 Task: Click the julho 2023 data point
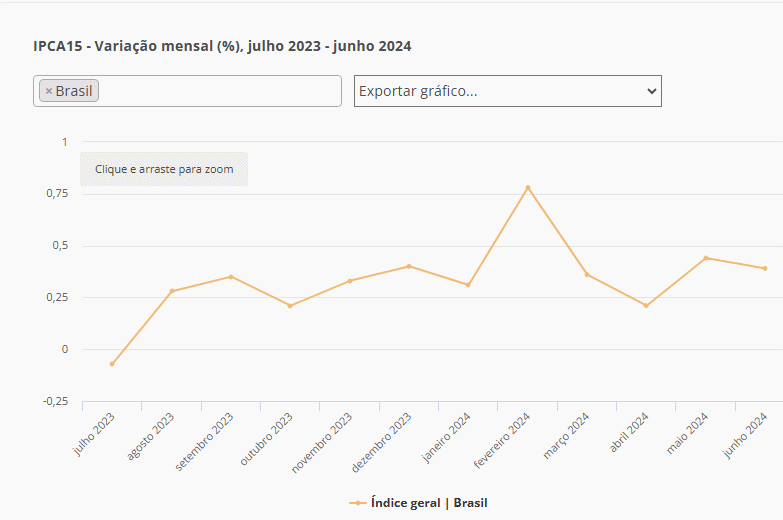click(112, 364)
